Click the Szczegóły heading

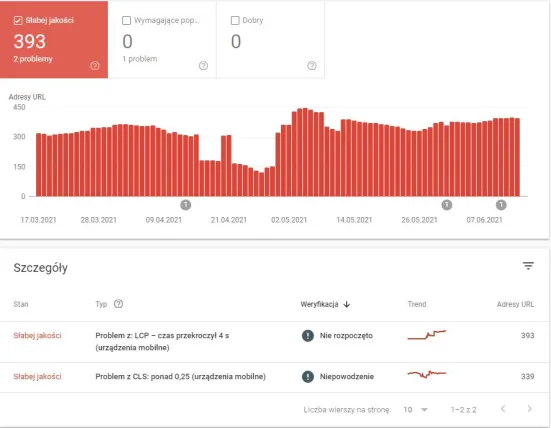point(41,268)
